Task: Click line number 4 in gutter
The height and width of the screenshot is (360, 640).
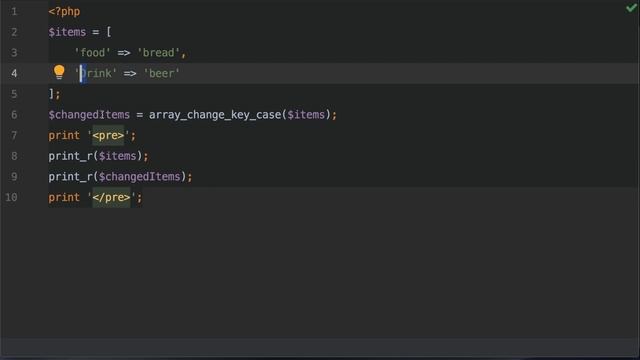Action: [x=14, y=73]
